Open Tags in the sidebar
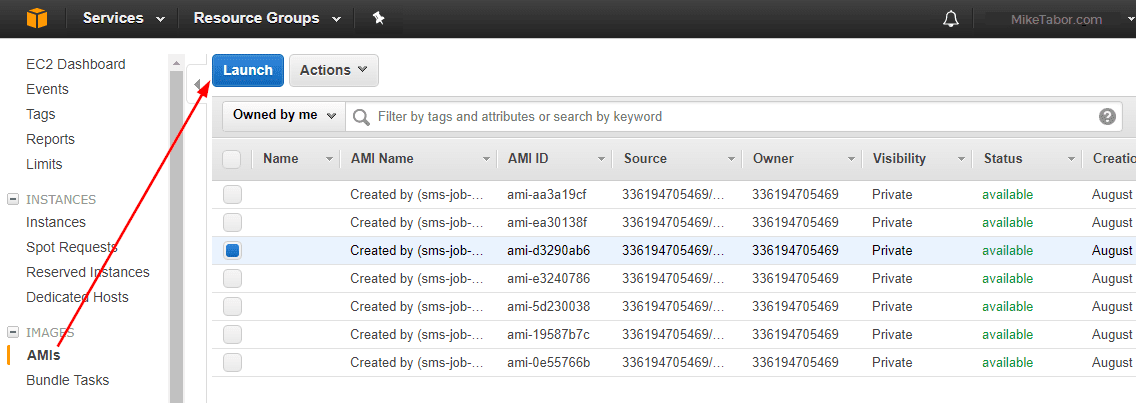The image size is (1136, 403). click(x=41, y=115)
